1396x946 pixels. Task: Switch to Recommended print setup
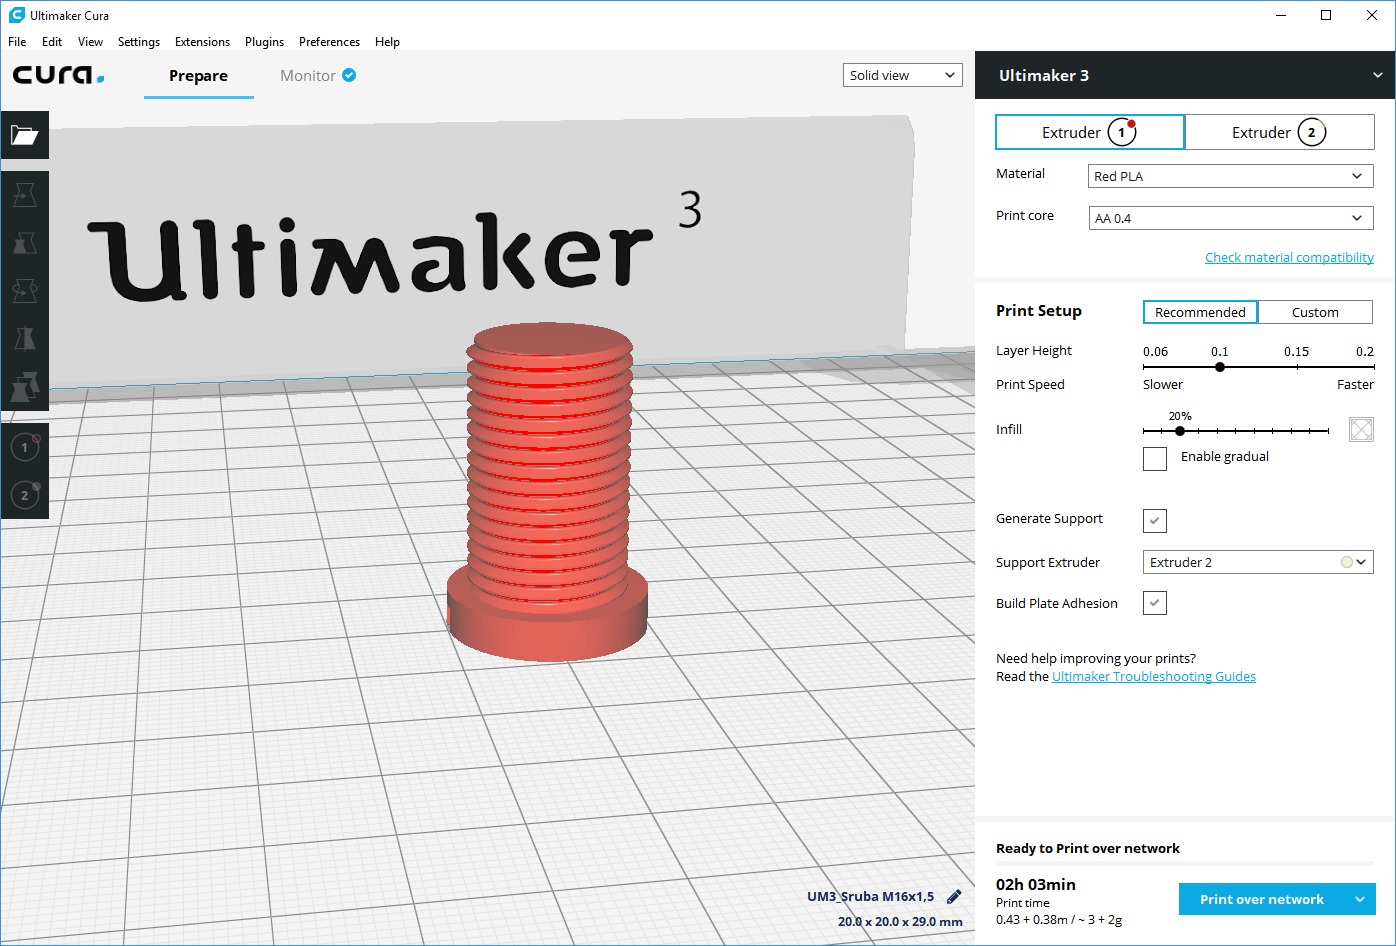coord(1200,312)
